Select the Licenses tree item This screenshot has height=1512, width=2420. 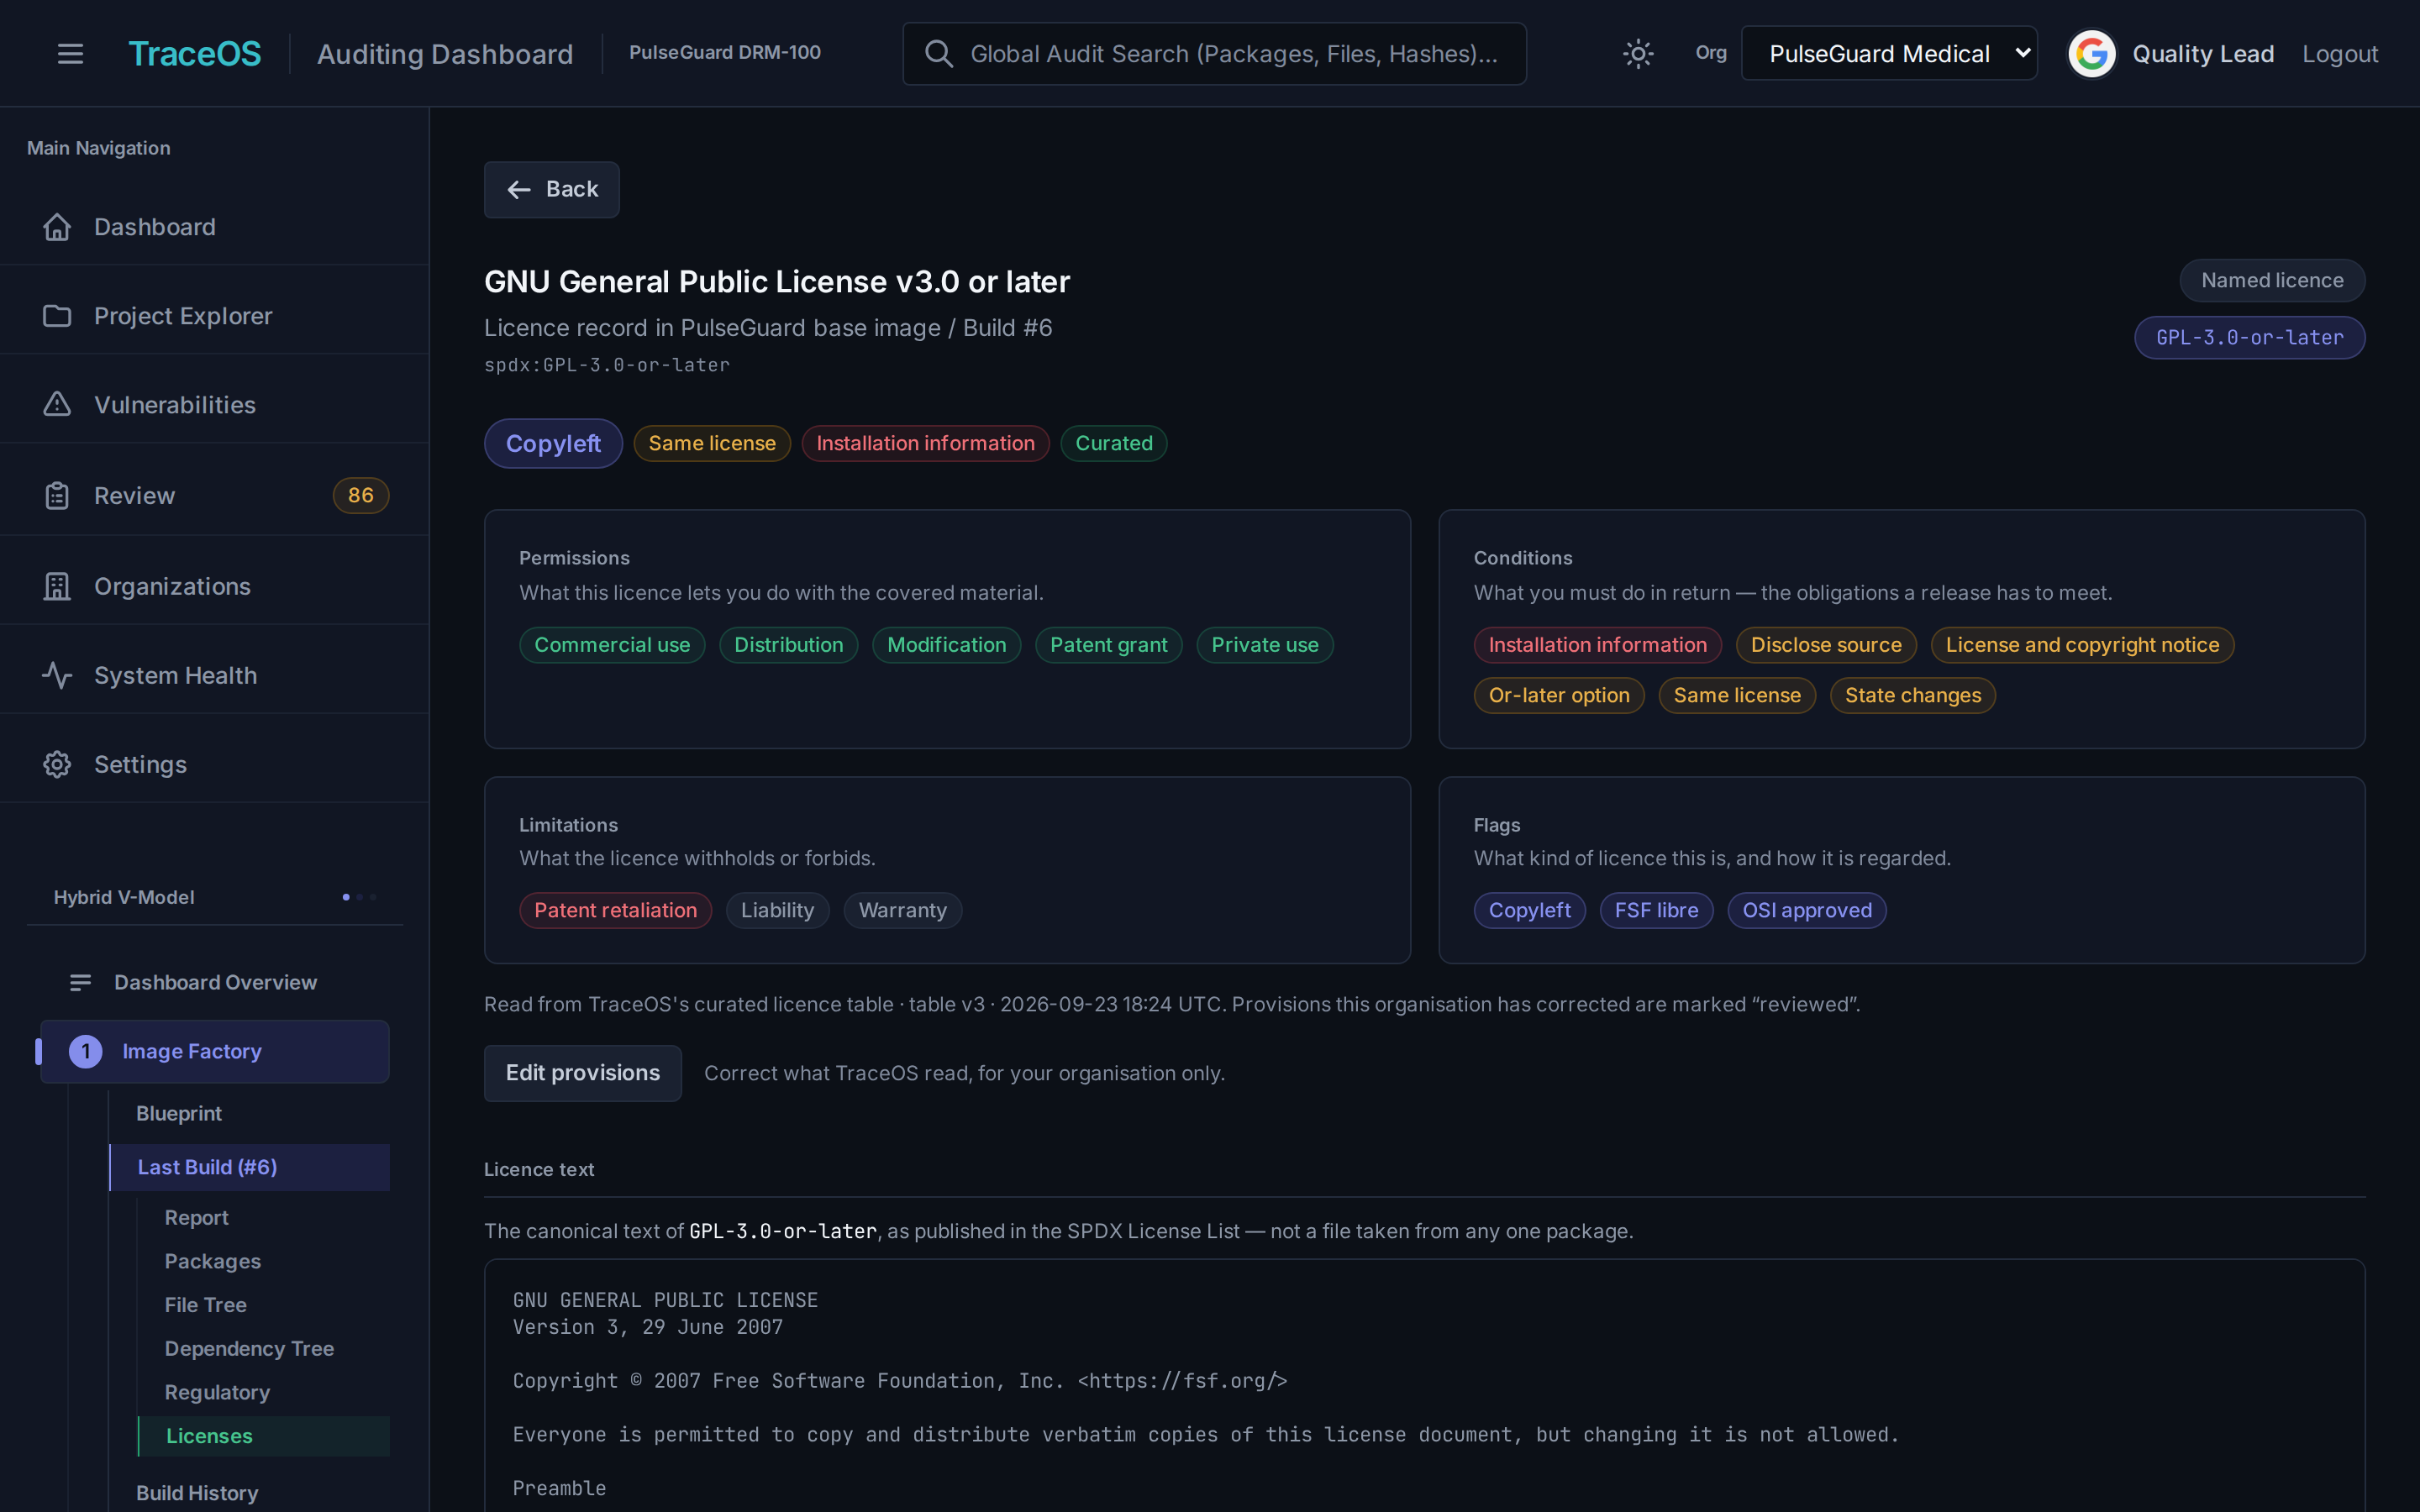coord(263,1436)
